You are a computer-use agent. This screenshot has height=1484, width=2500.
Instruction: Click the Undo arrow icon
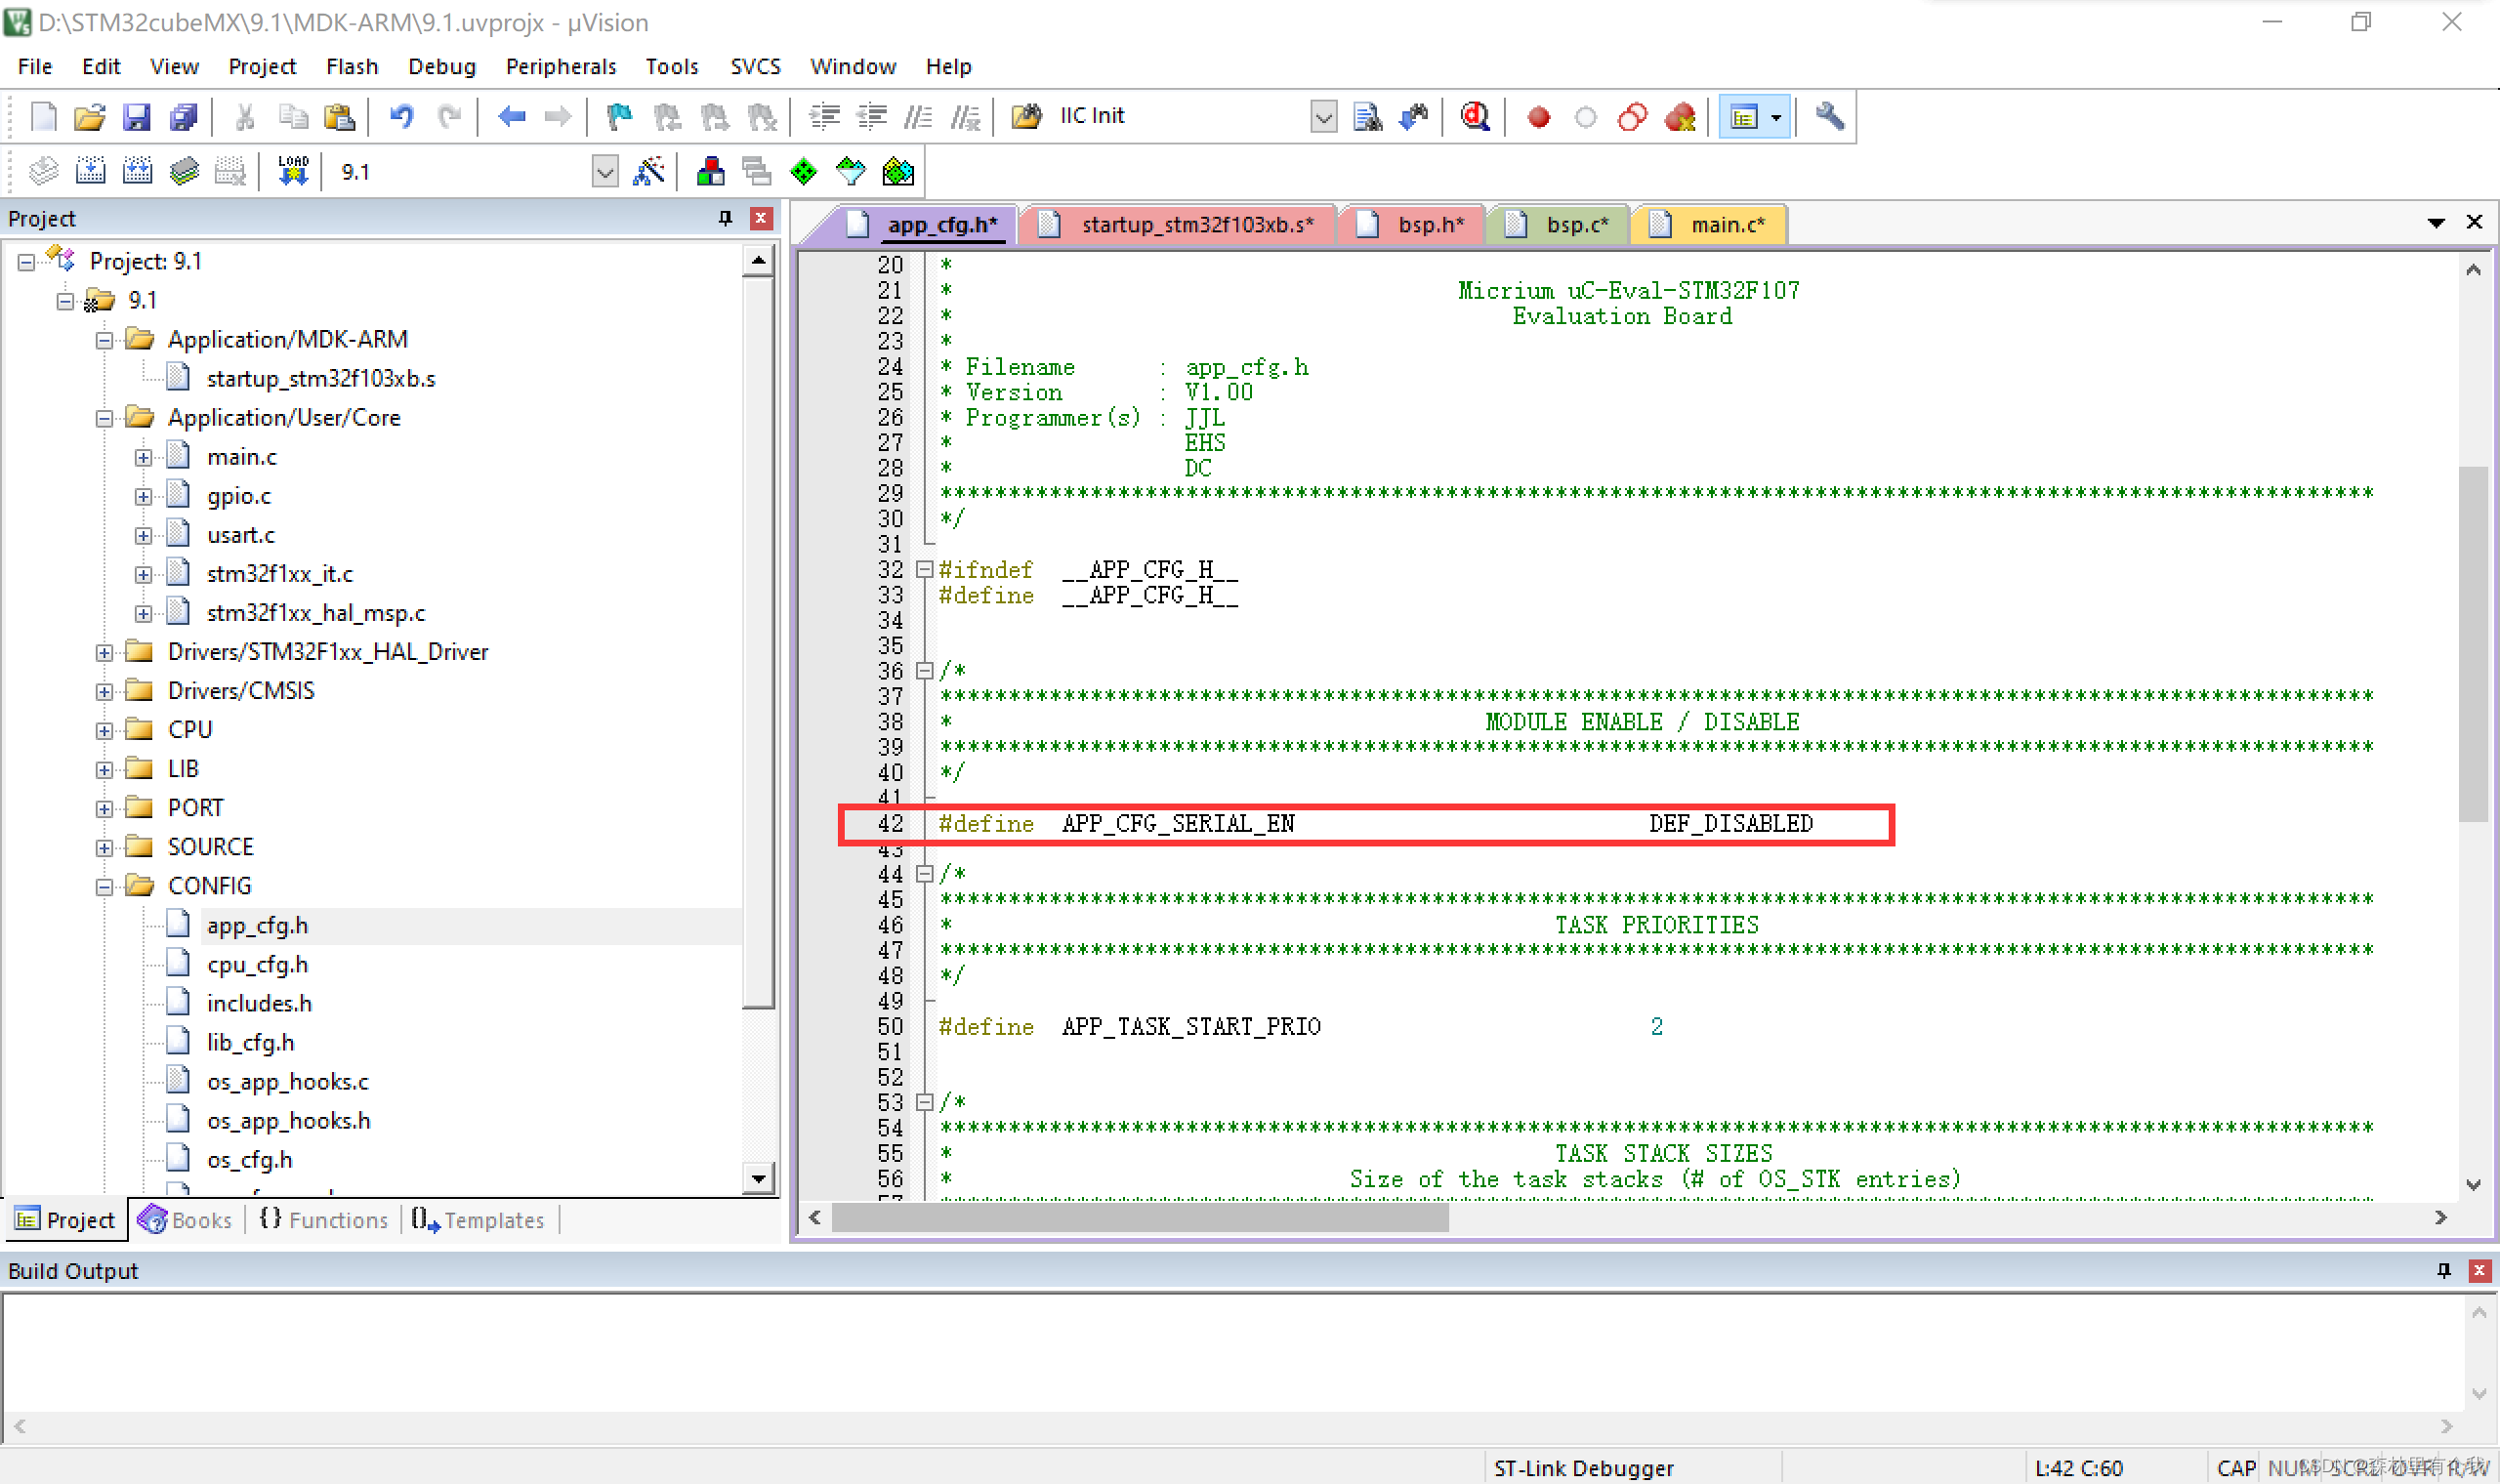tap(402, 117)
